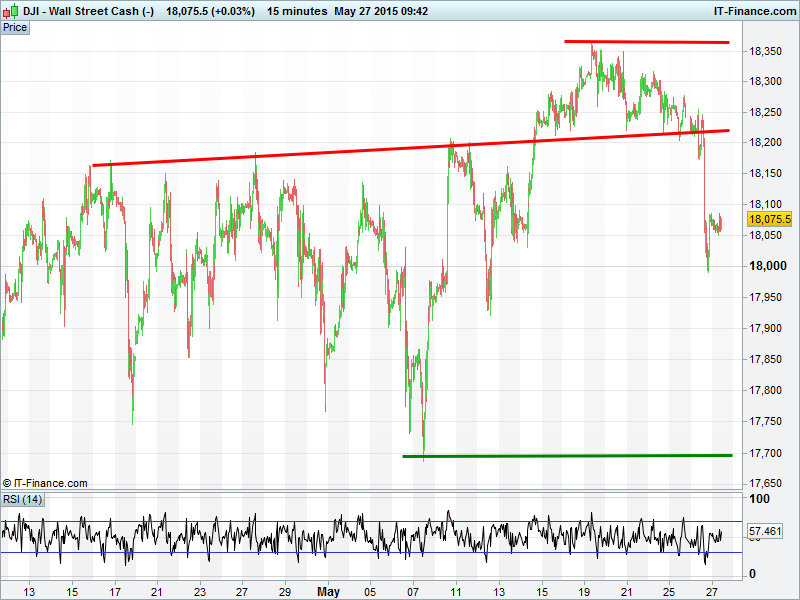The height and width of the screenshot is (600, 800).
Task: Open the 15 minutes timeframe selector
Action: click(x=297, y=11)
